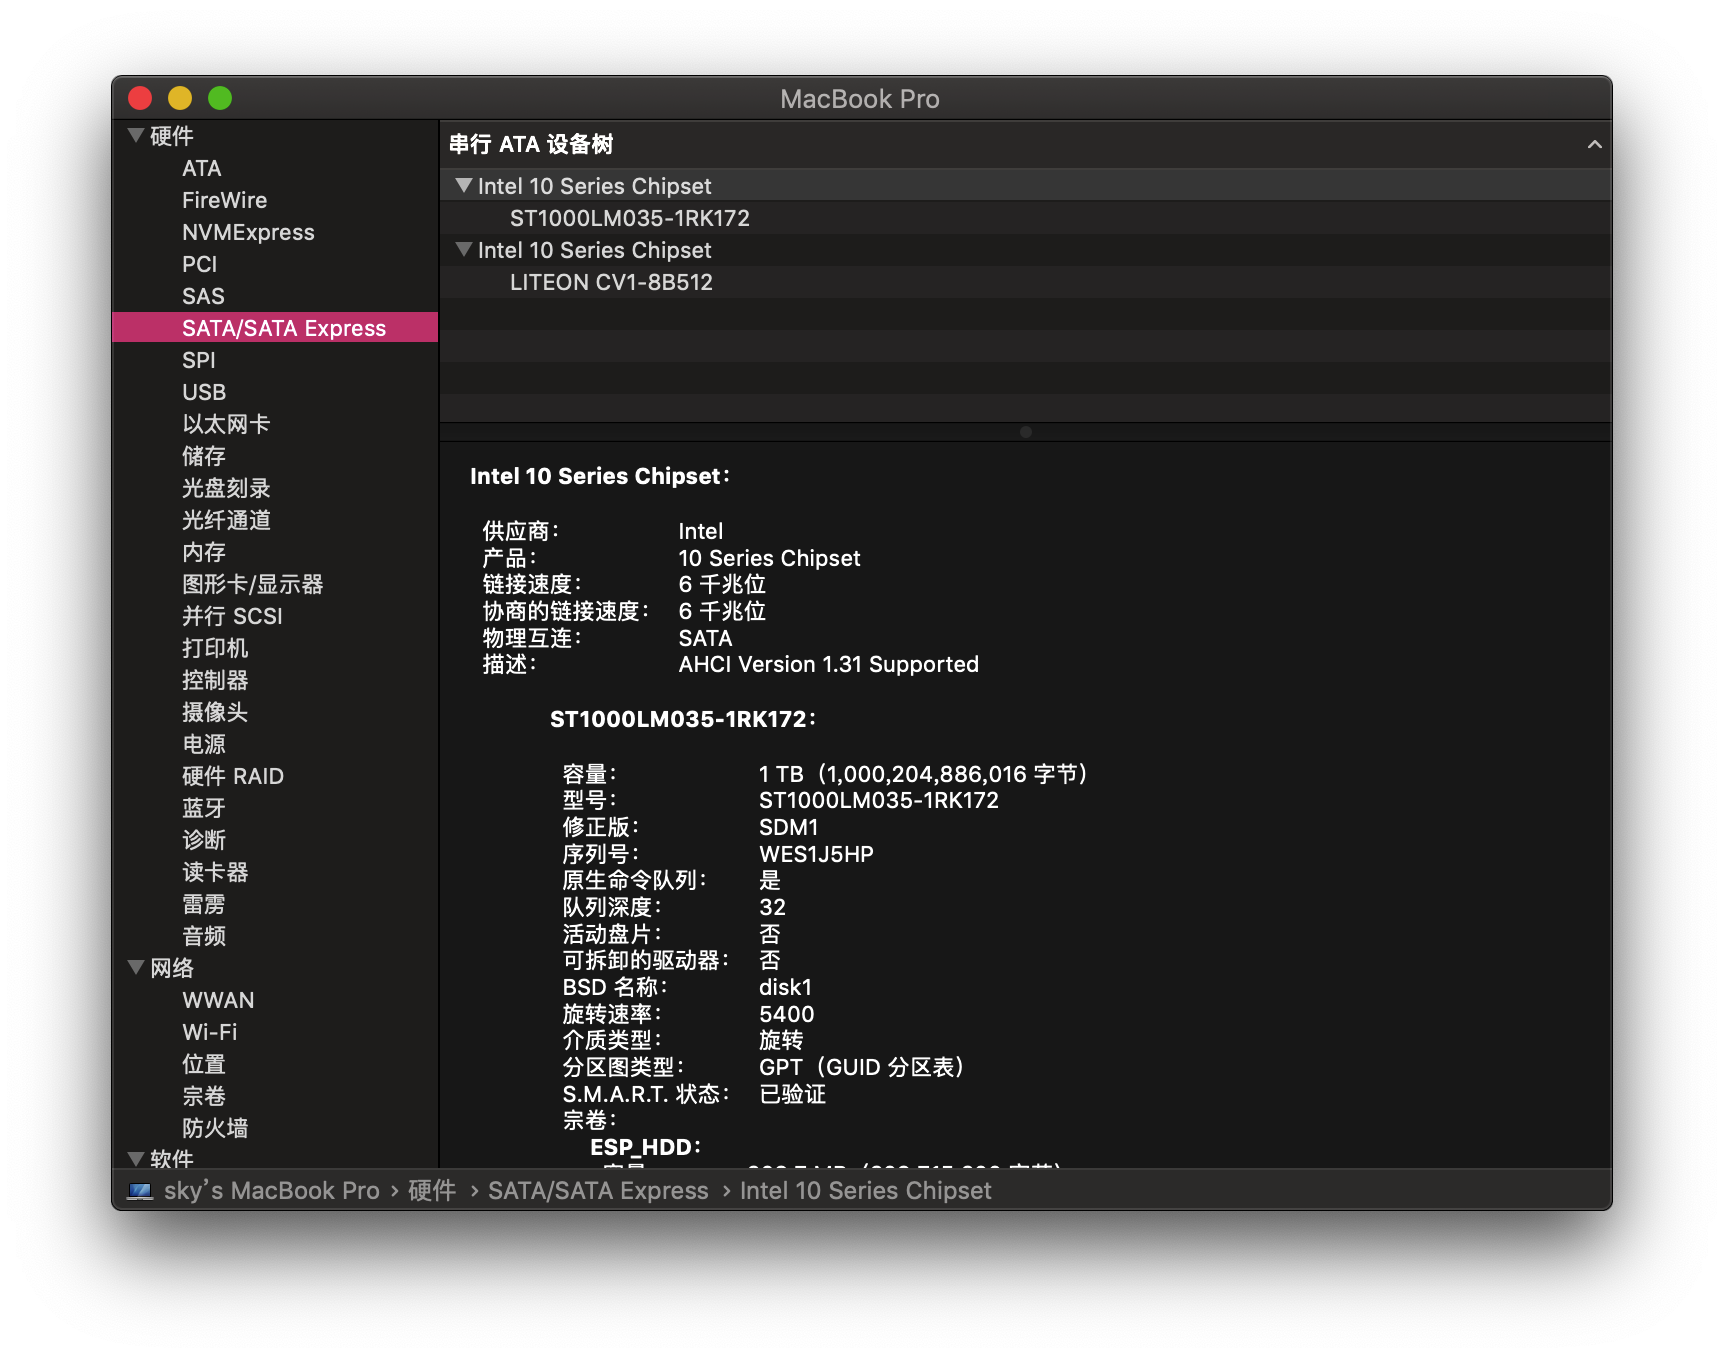Show 内存 information

pyautogui.click(x=204, y=552)
